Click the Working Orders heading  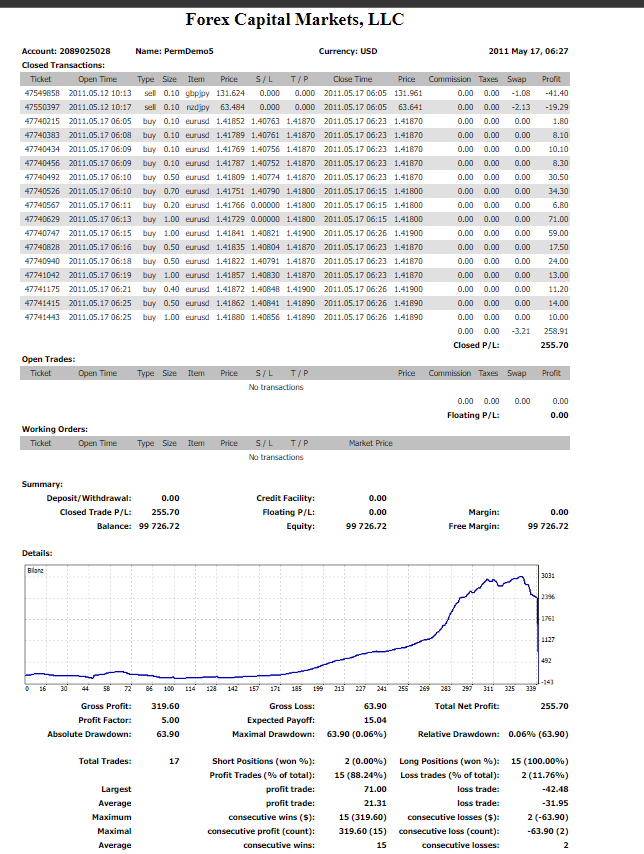coord(54,429)
